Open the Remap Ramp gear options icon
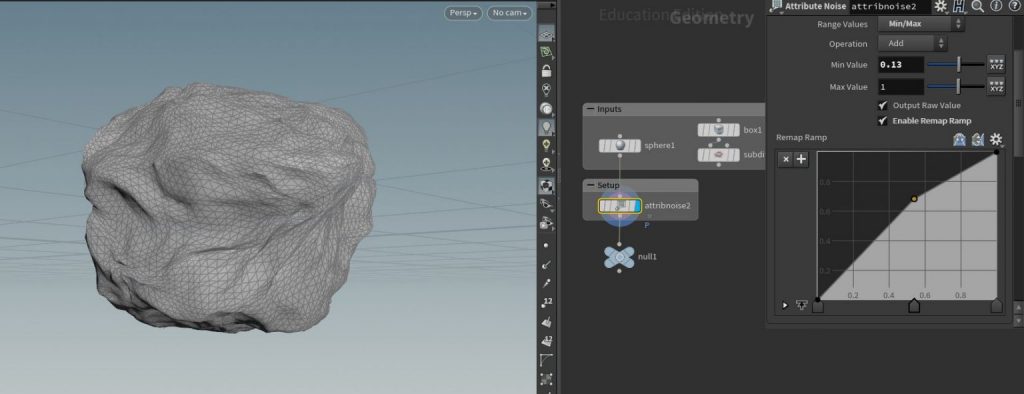This screenshot has width=1024, height=394. tap(996, 139)
